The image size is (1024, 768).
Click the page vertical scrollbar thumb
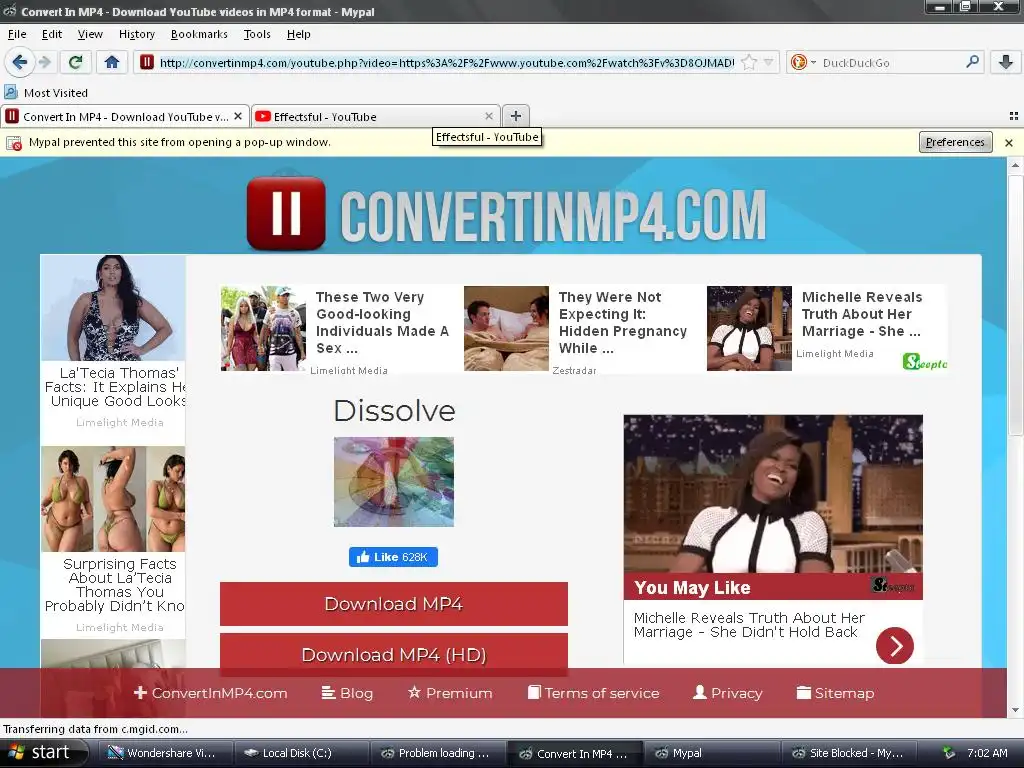(1015, 304)
